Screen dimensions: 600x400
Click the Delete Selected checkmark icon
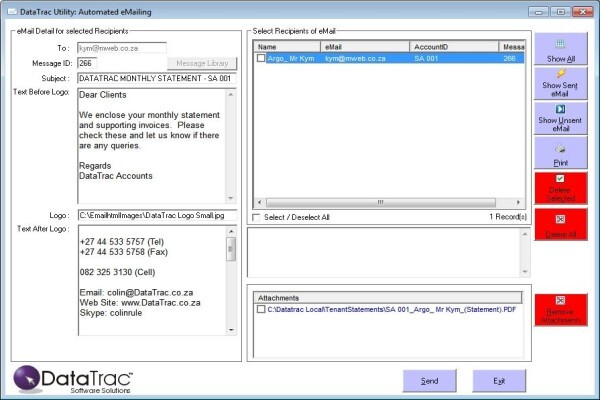click(x=560, y=178)
